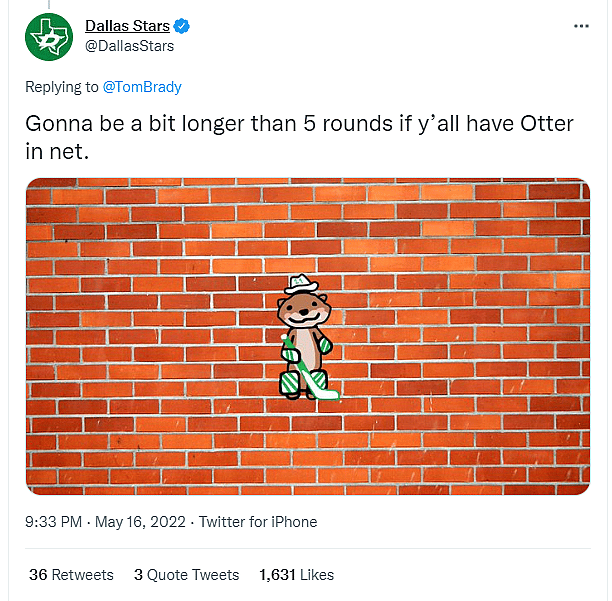The height and width of the screenshot is (601, 612).
Task: Open the Dallas Stars profile avatar
Action: coord(48,35)
